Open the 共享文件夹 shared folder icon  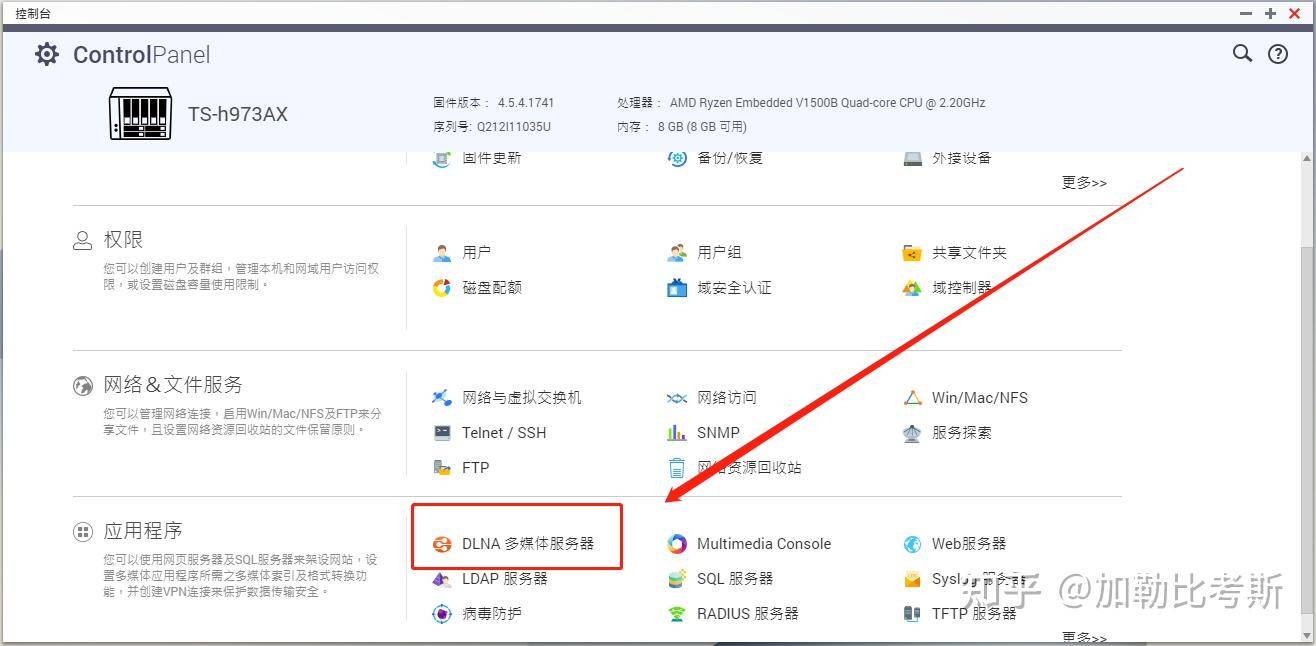click(x=912, y=253)
